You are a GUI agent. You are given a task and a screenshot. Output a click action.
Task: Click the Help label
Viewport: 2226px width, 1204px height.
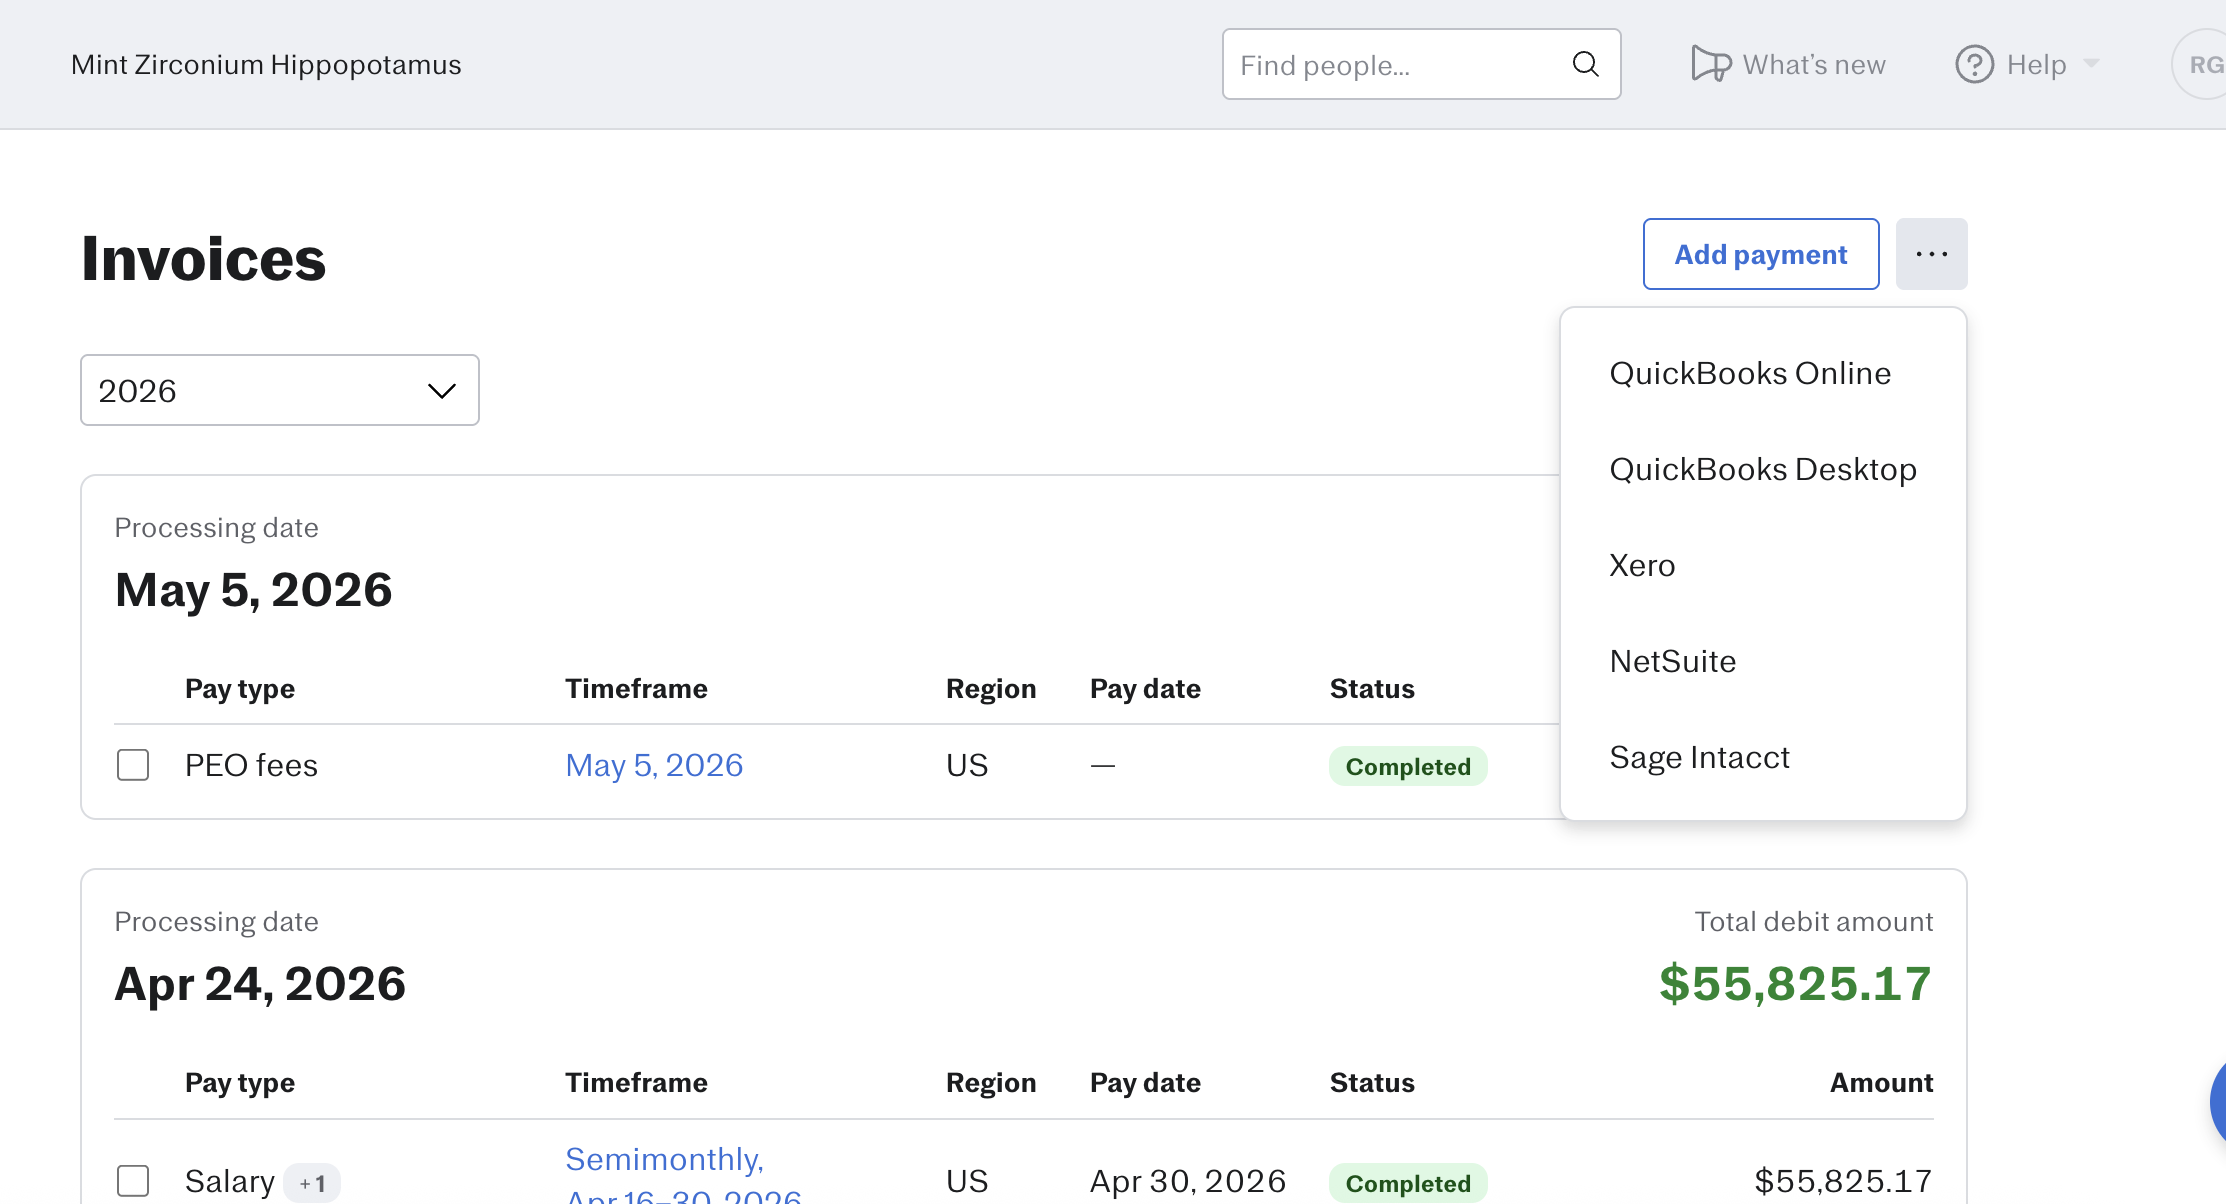2036,64
